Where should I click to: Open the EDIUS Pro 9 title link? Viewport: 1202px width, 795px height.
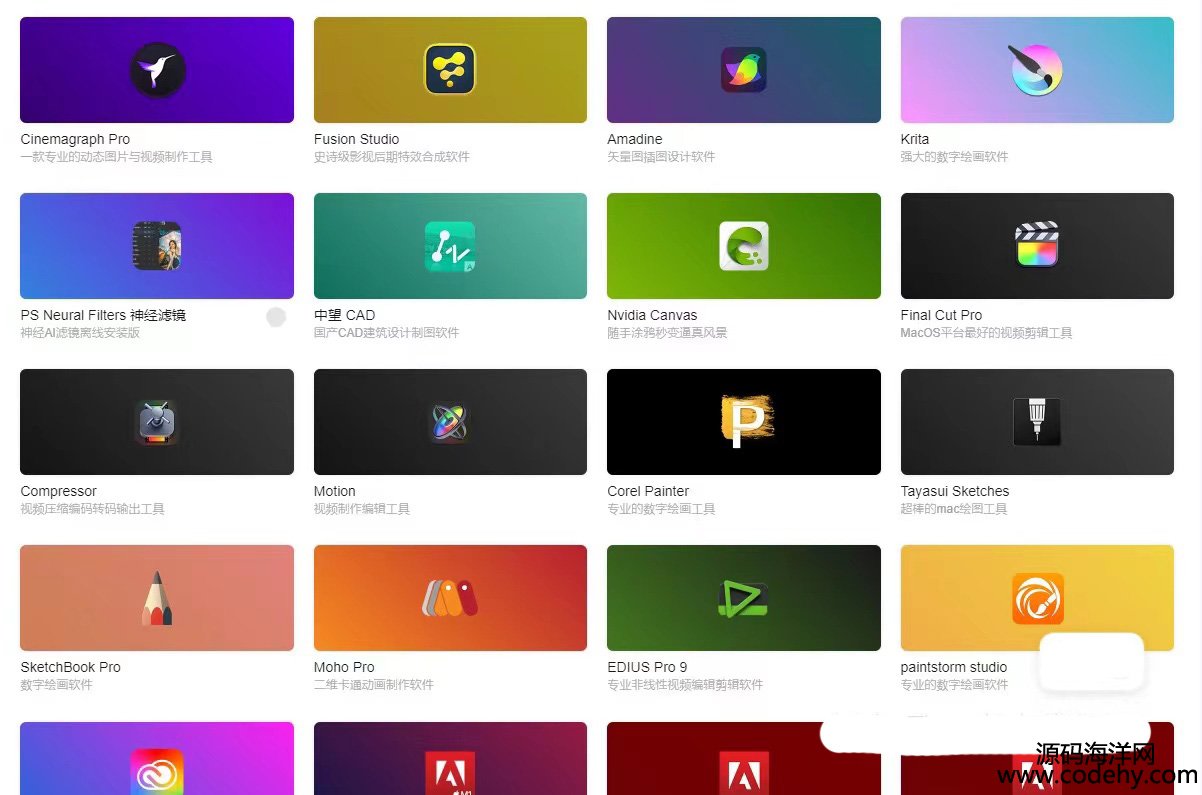click(647, 667)
